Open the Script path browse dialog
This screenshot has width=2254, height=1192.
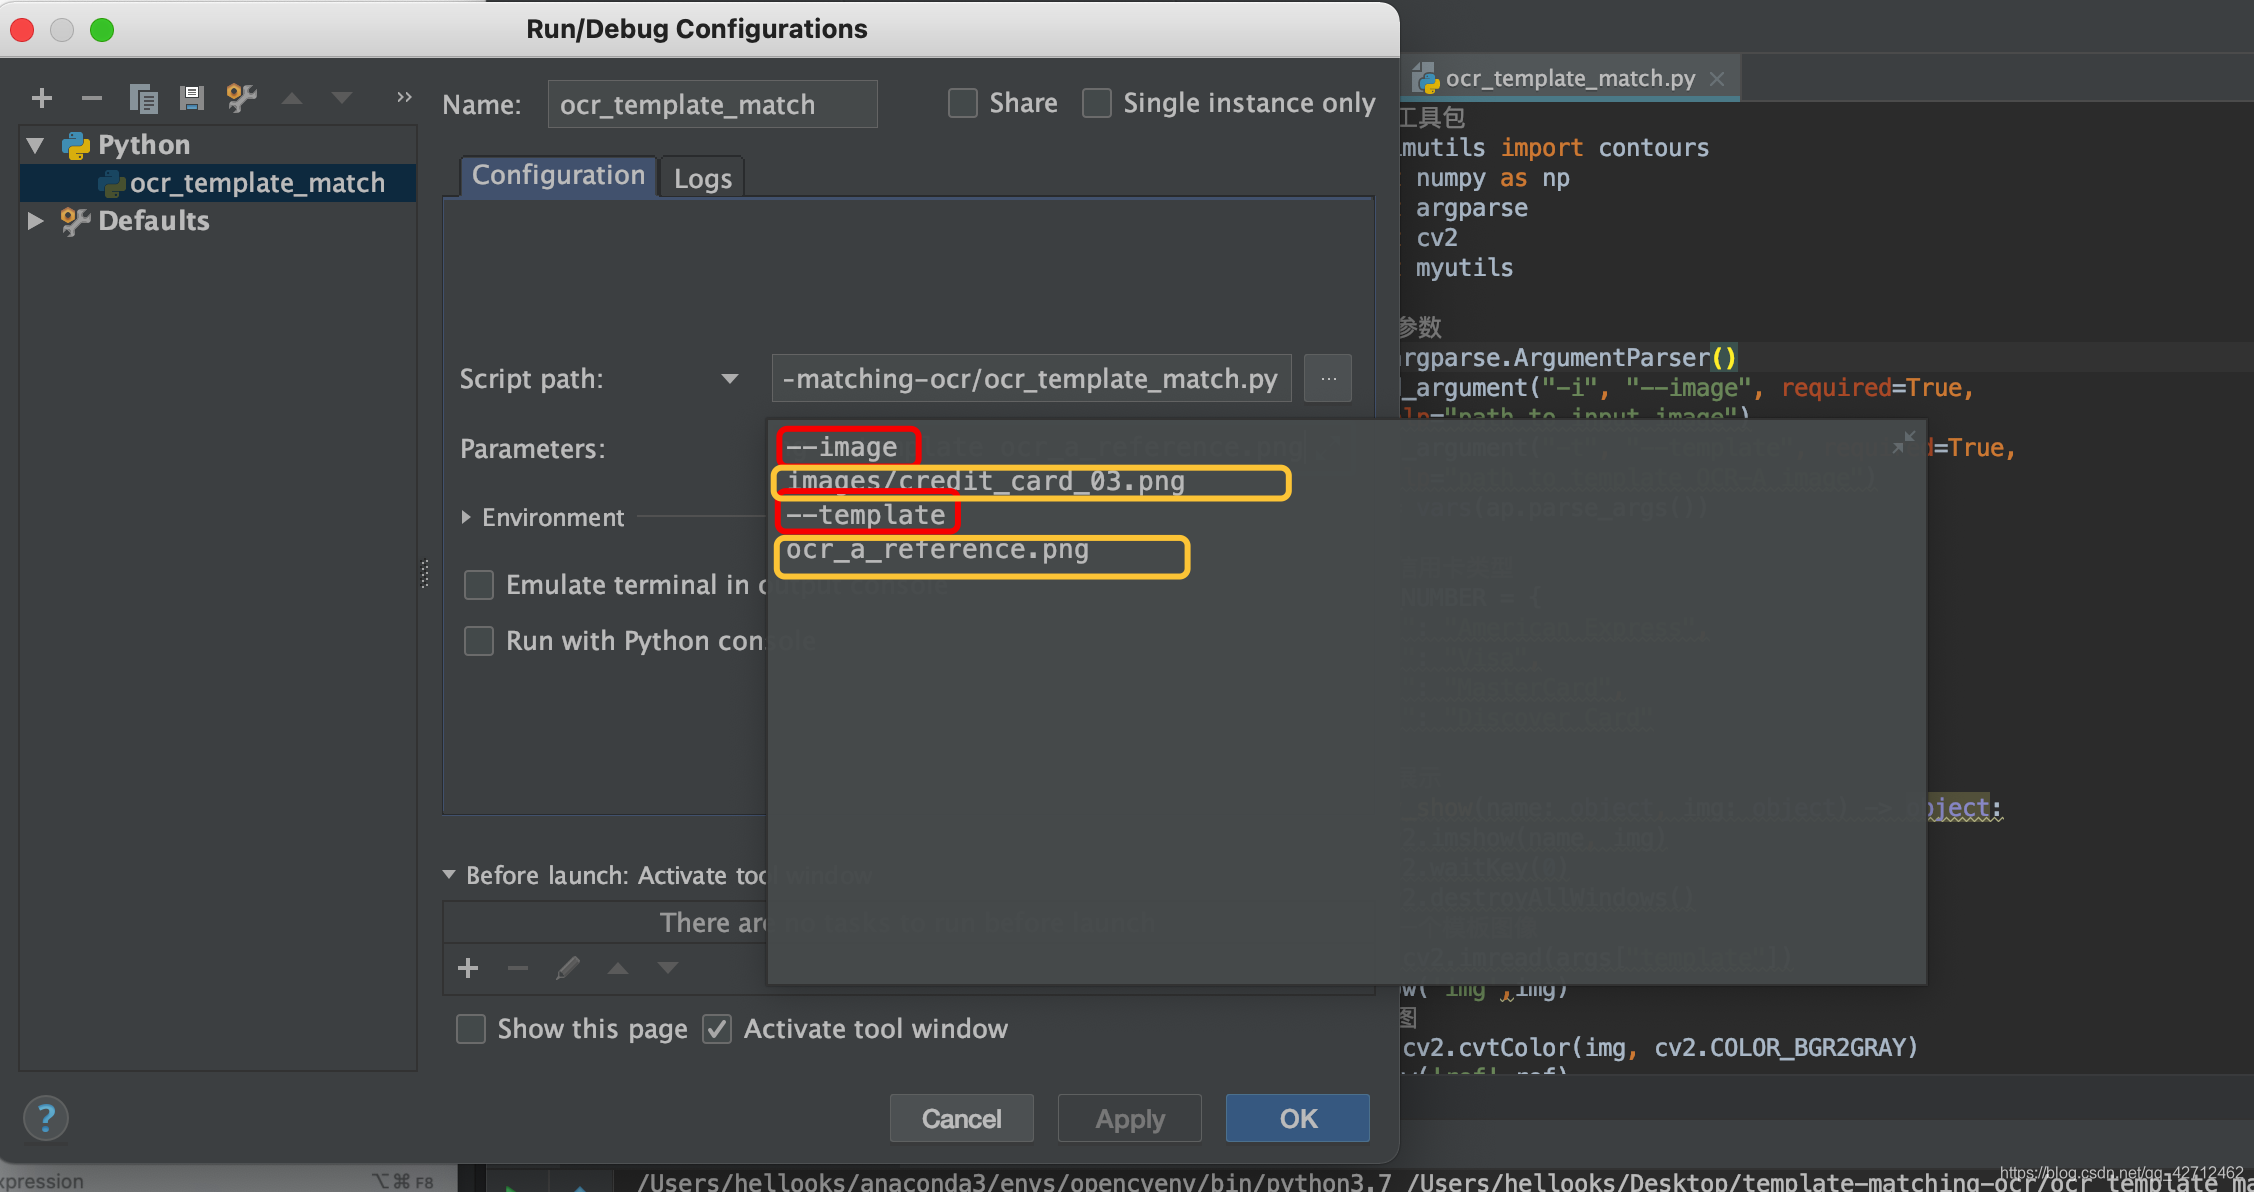pos(1328,378)
